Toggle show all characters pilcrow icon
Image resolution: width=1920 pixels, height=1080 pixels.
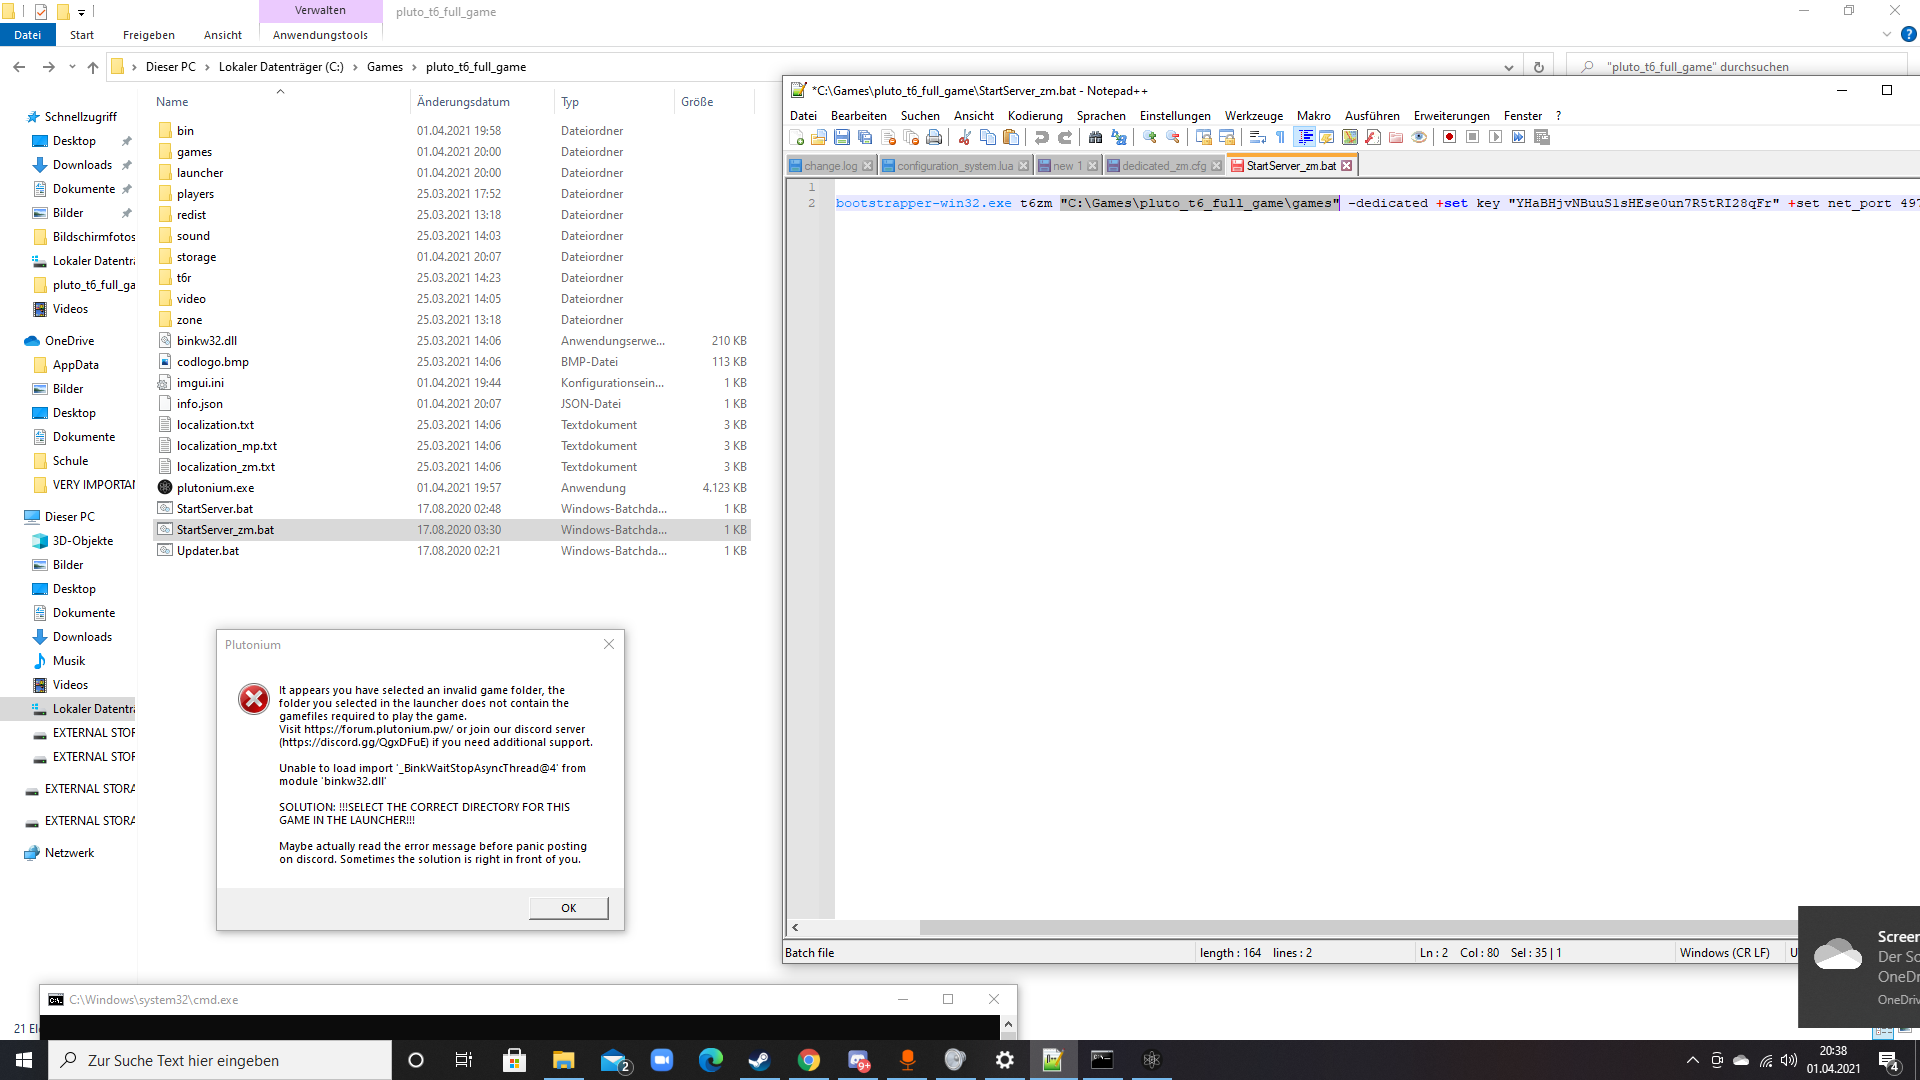tap(1281, 137)
